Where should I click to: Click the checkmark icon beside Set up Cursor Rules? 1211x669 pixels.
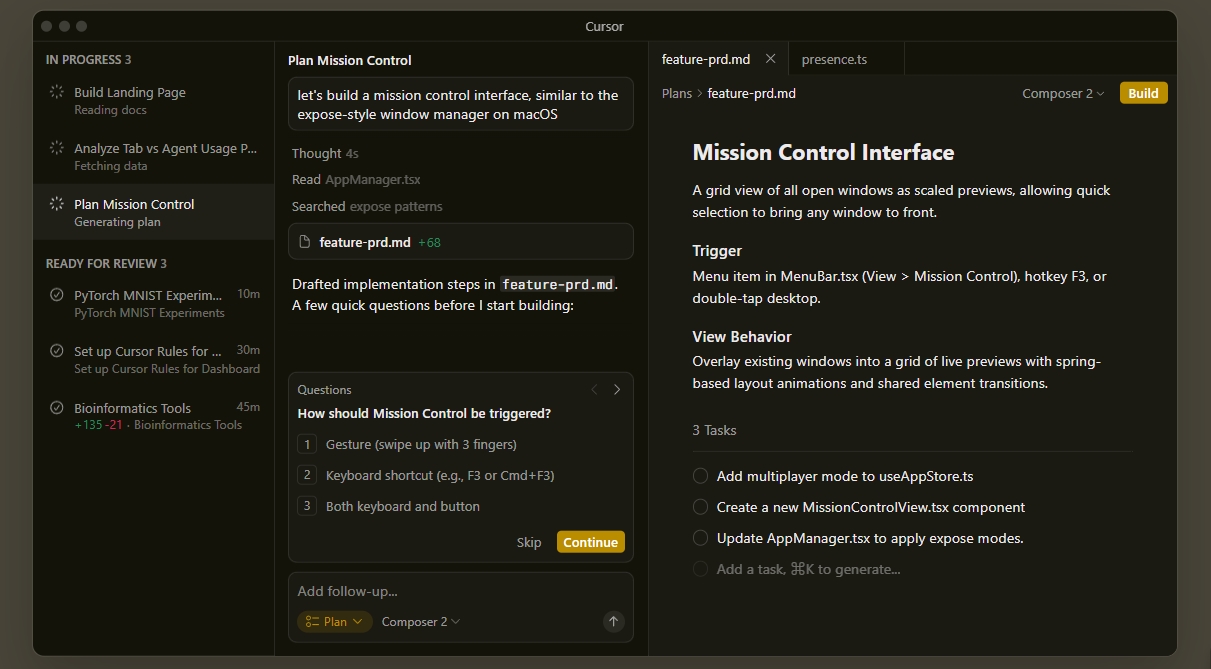(55, 351)
